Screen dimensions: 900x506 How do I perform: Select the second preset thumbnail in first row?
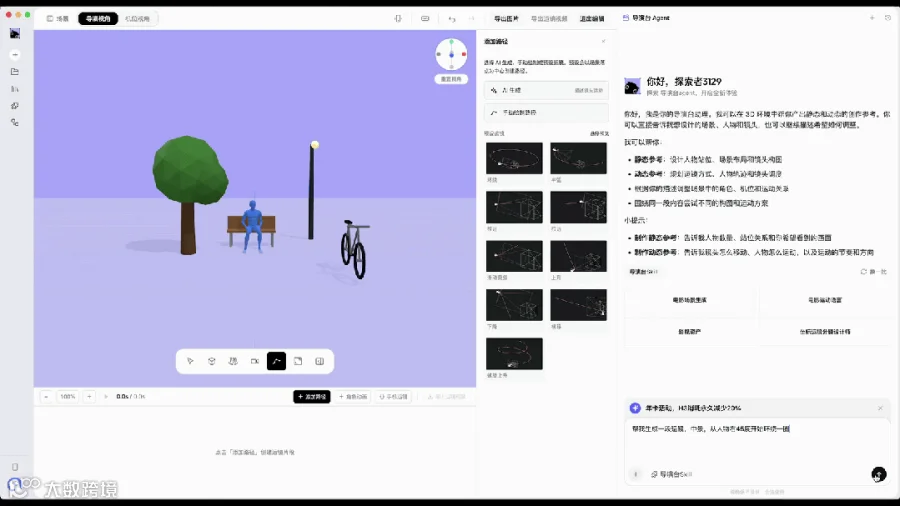click(579, 158)
